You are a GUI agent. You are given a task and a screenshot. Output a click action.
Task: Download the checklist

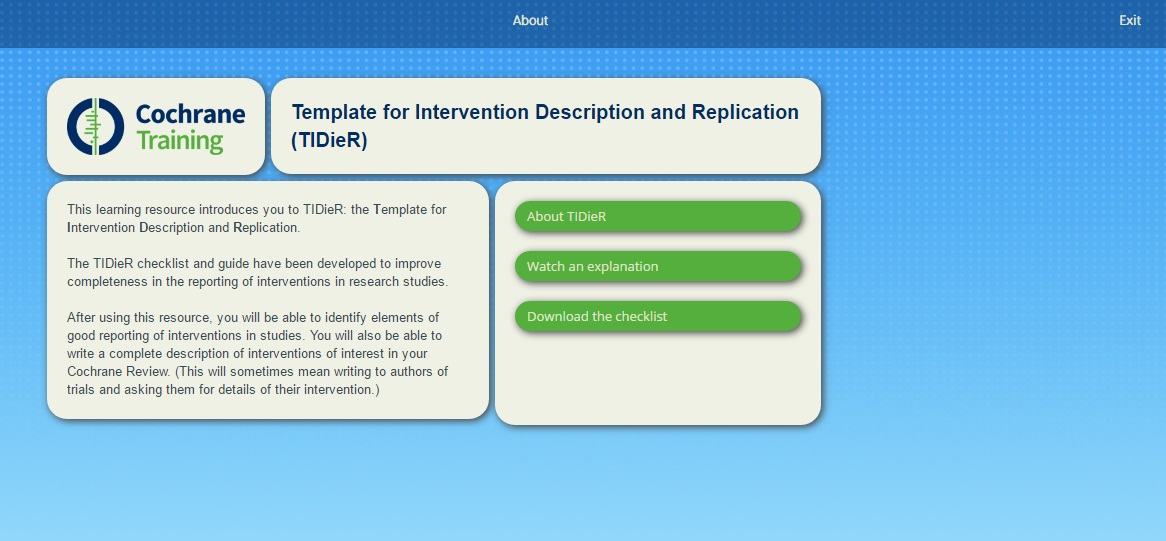(x=657, y=316)
